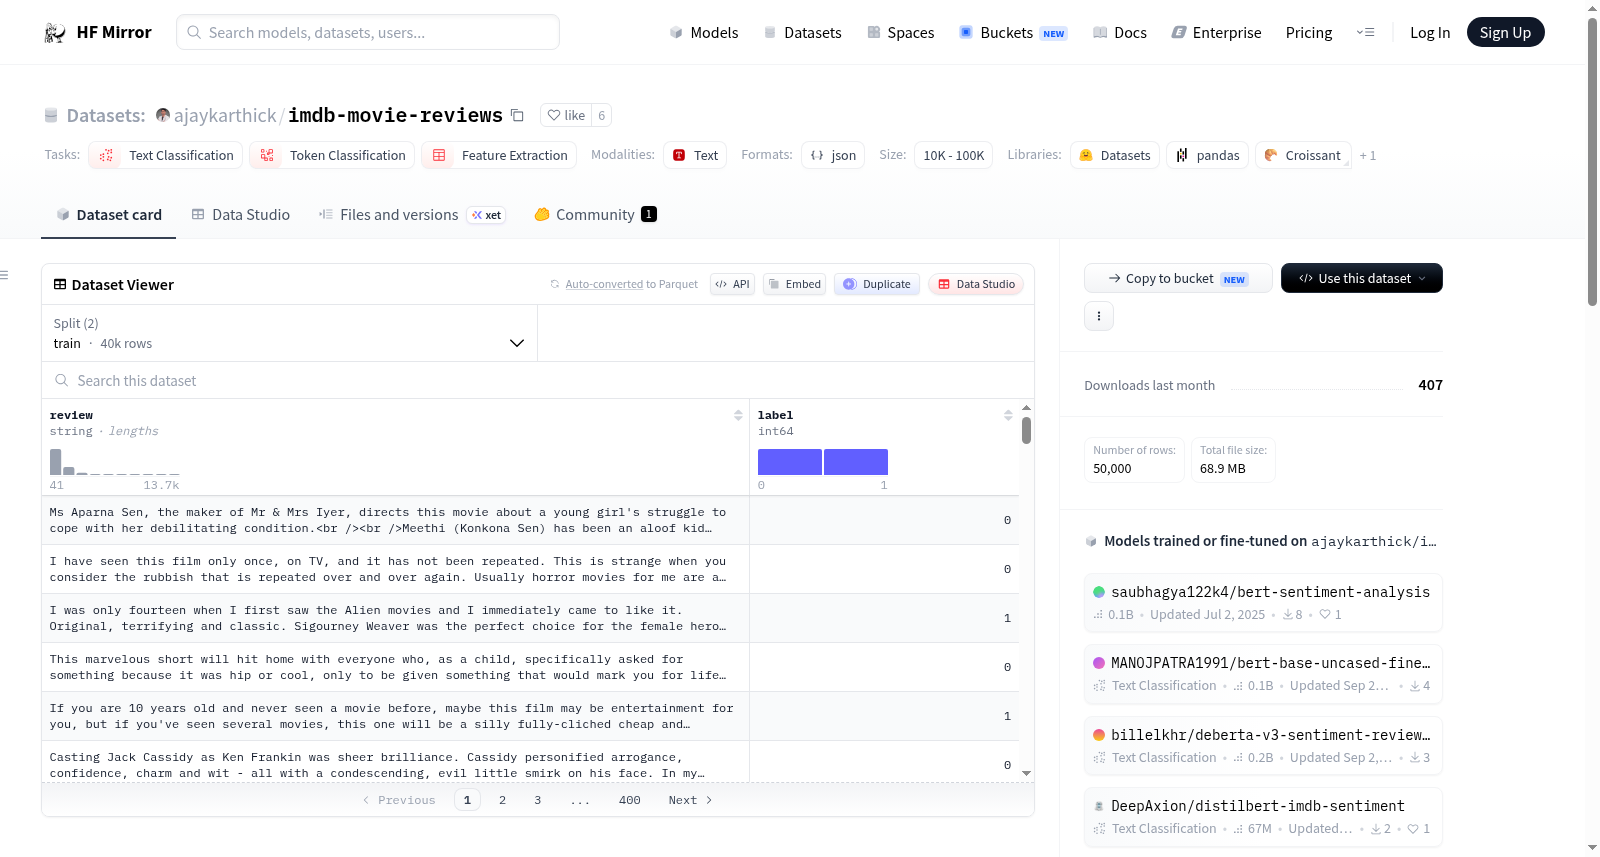The height and width of the screenshot is (857, 1600).
Task: Open the Files and versions tab
Action: pyautogui.click(x=412, y=214)
